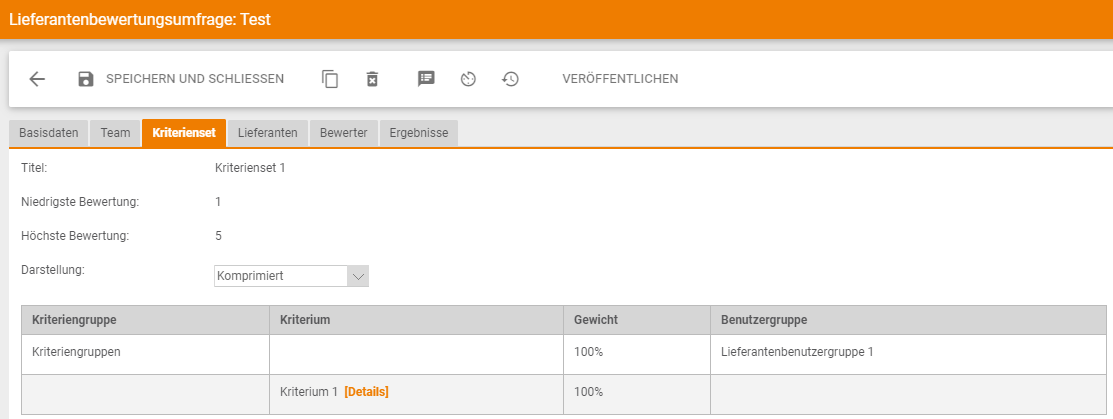Select the Kriterienset tab

click(x=184, y=133)
